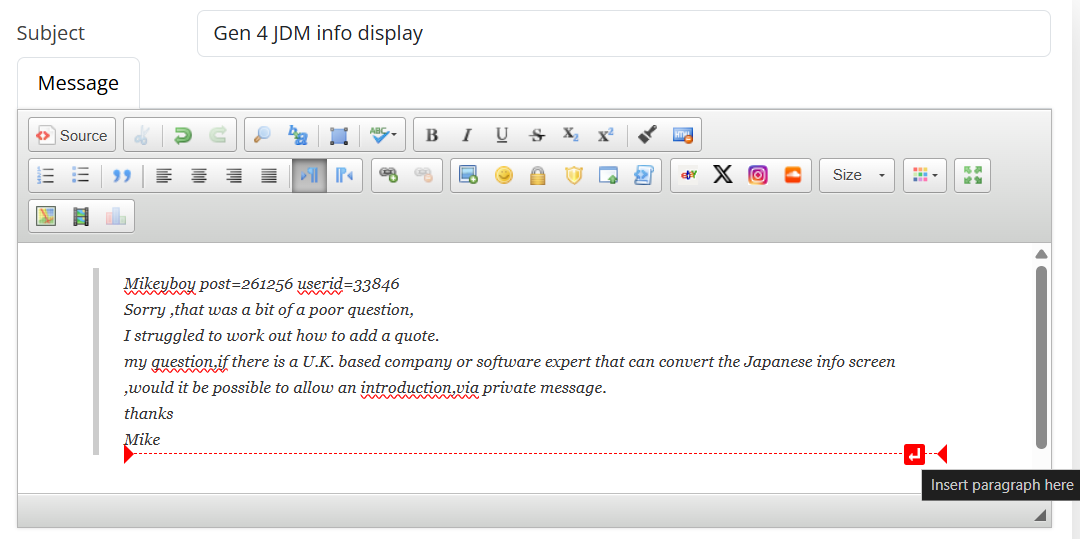Screen dimensions: 1080x539
Task: Embed an X (Twitter) post
Action: point(723,175)
